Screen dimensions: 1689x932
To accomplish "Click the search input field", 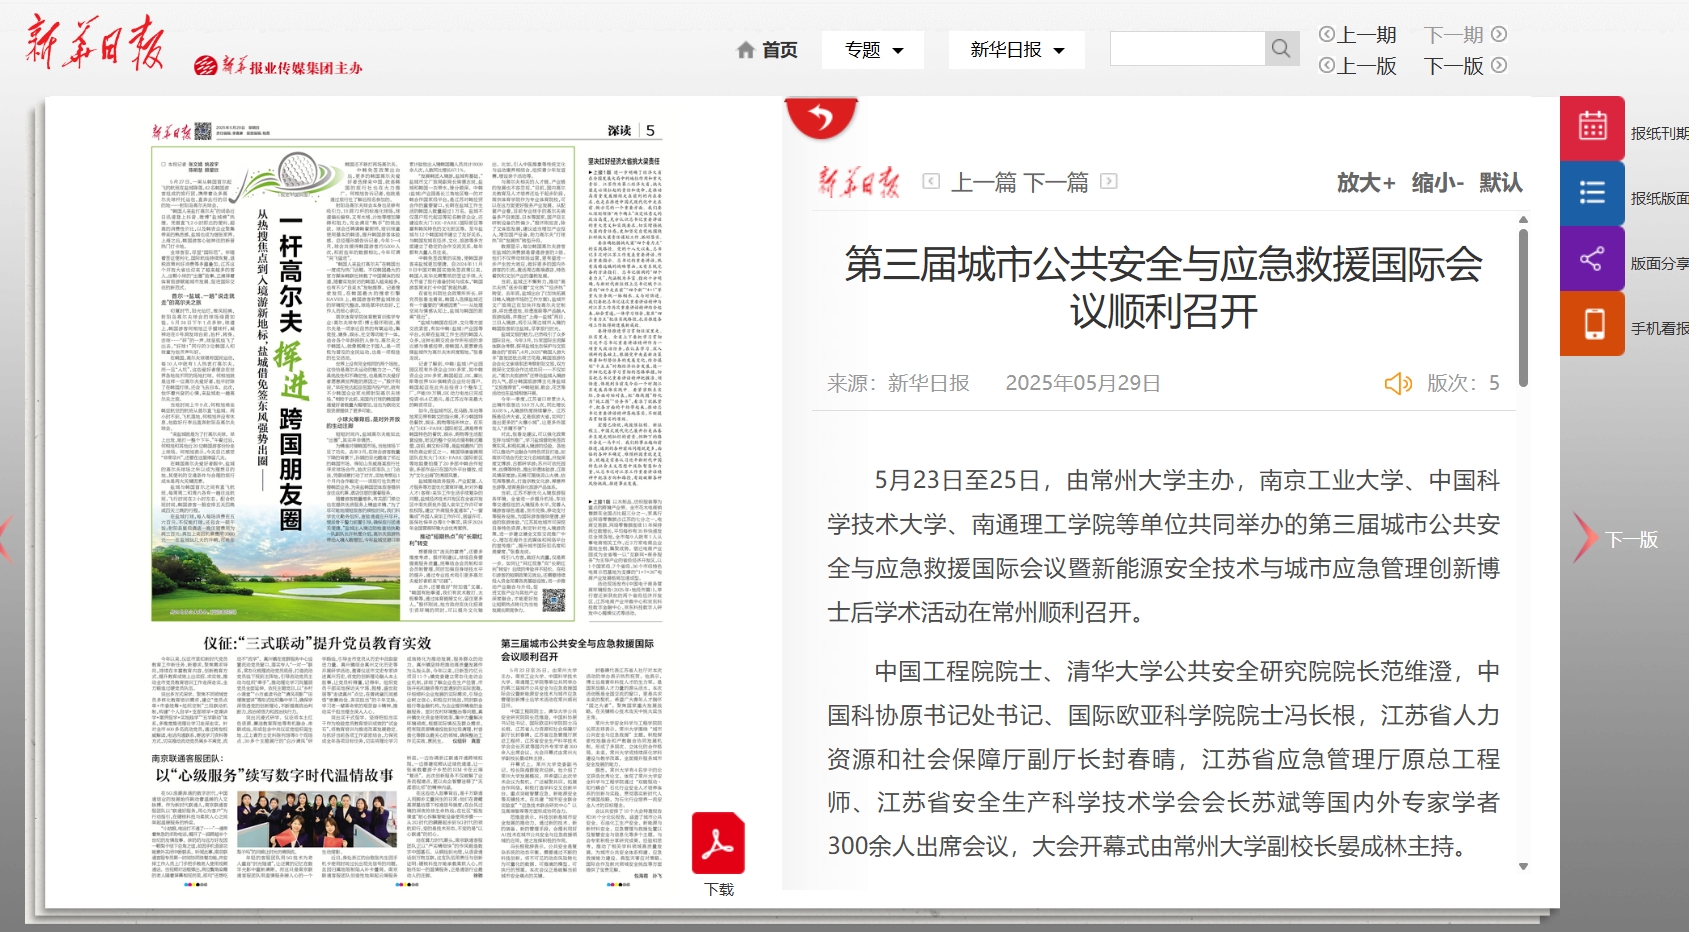I will click(x=1187, y=49).
